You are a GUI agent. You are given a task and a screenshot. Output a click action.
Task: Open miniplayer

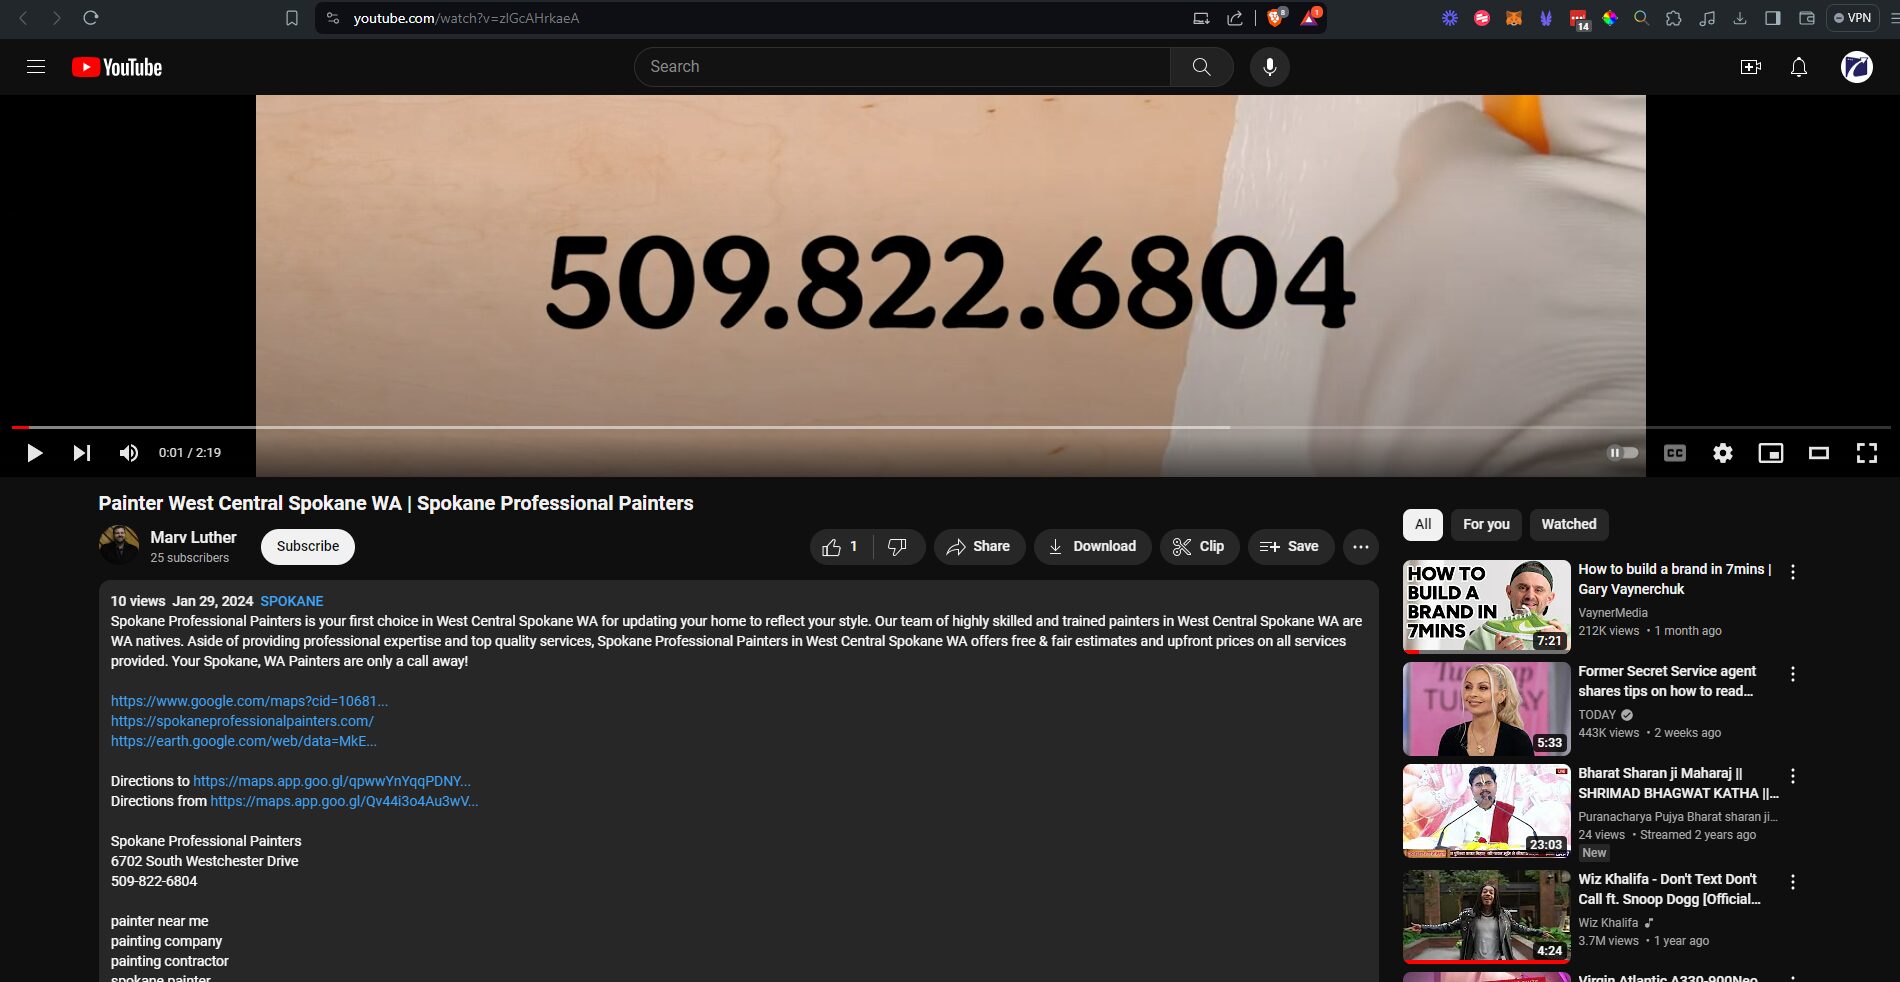pos(1770,453)
